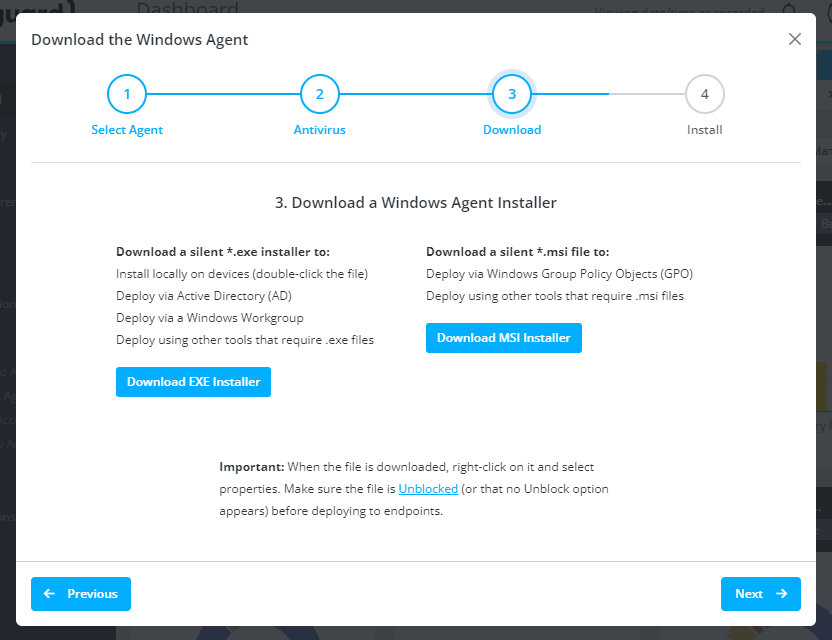Click 'Deploy via Active Directory (AD)' line

(204, 296)
